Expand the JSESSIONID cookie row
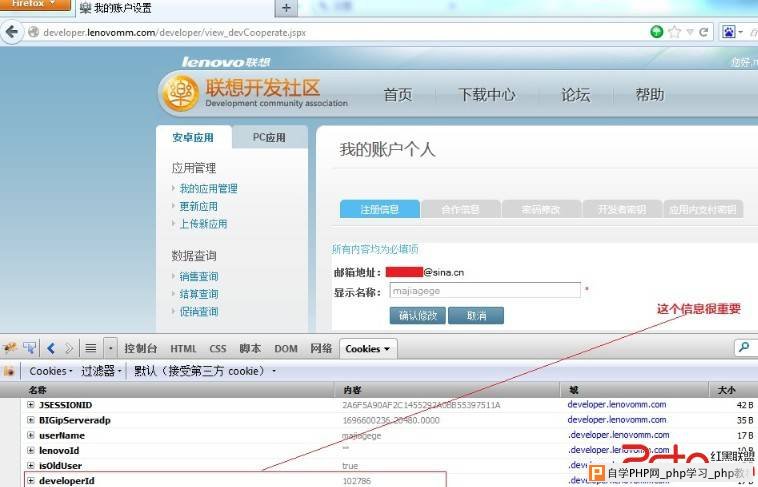 pyautogui.click(x=31, y=404)
